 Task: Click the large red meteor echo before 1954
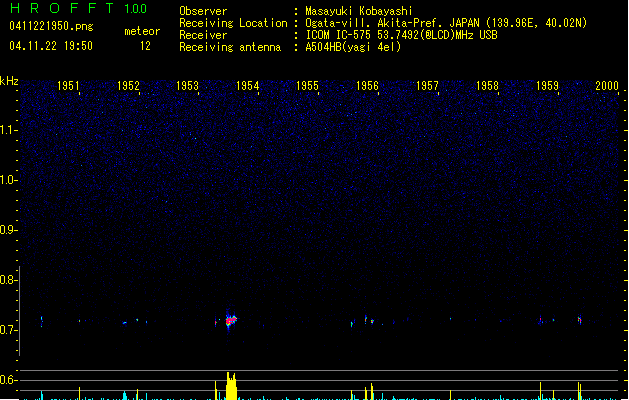(231, 320)
